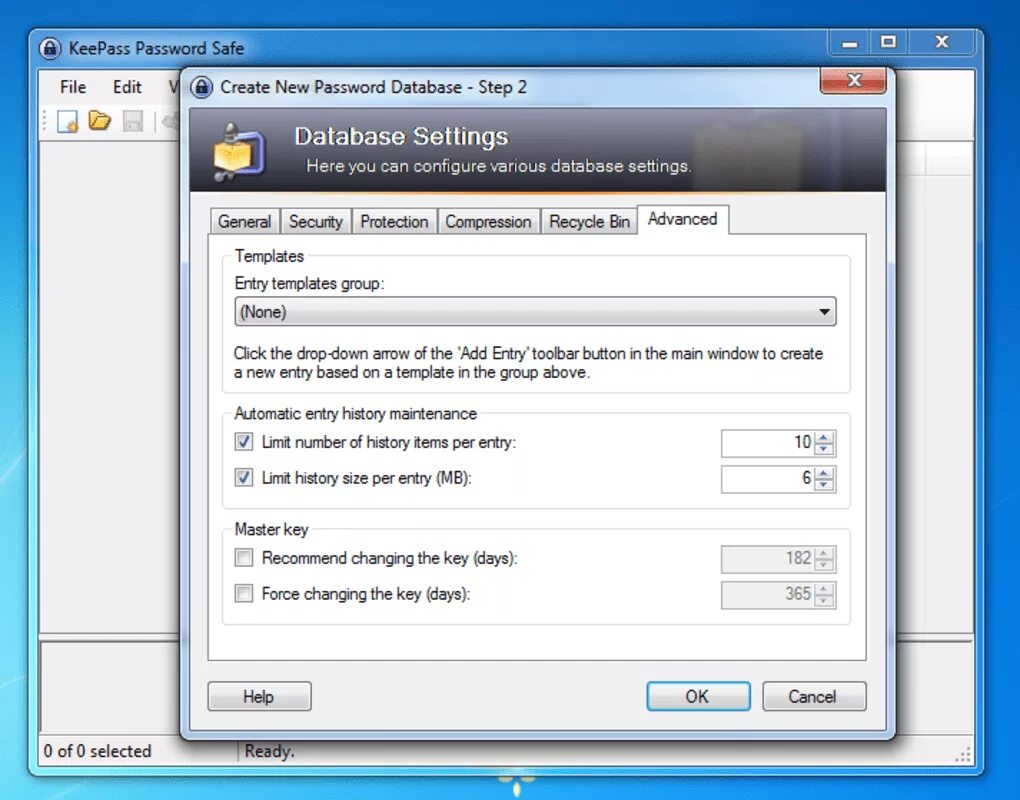
Task: Click the lock icon in dialog title bar
Action: point(202,87)
